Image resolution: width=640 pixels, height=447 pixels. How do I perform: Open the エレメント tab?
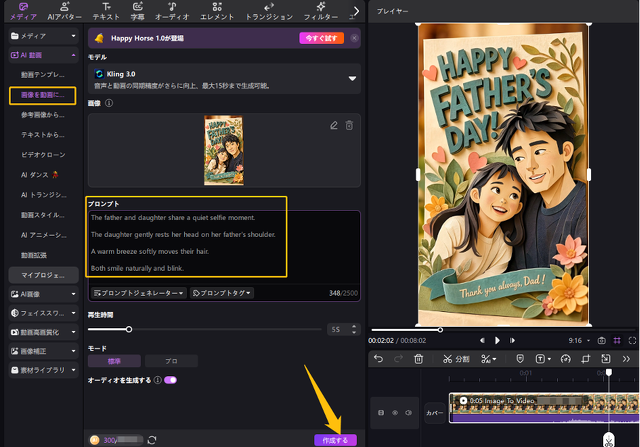(217, 11)
